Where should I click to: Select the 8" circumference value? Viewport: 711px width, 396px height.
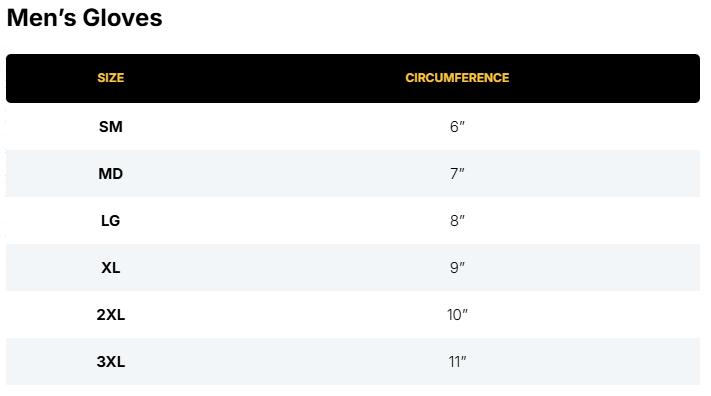[x=457, y=221]
